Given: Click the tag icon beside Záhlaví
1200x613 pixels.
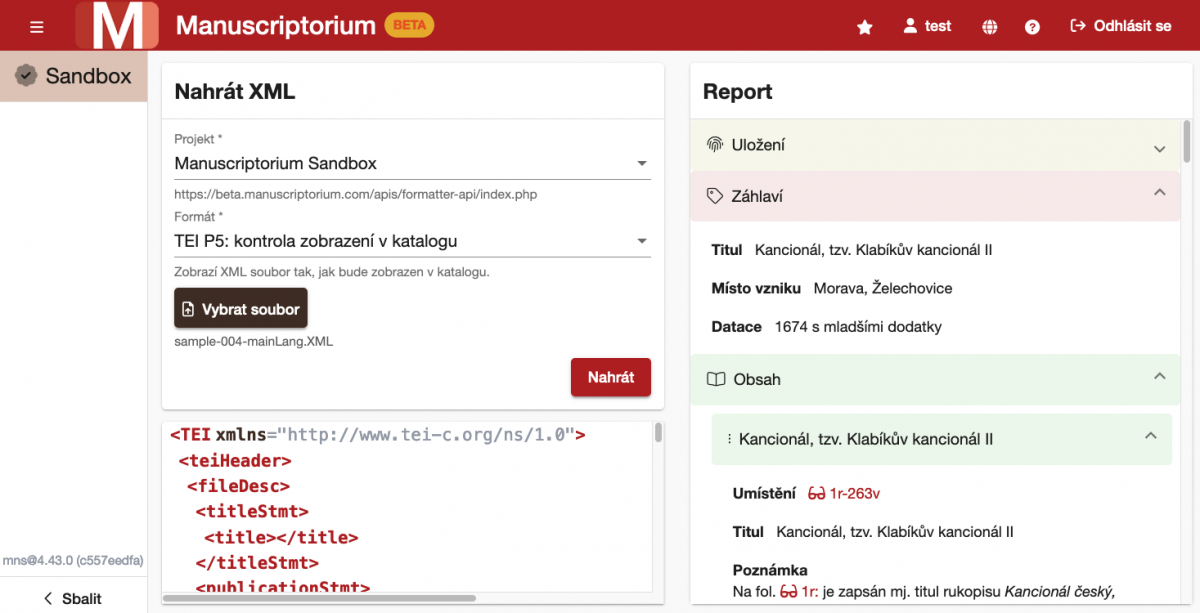Looking at the screenshot, I should (715, 196).
